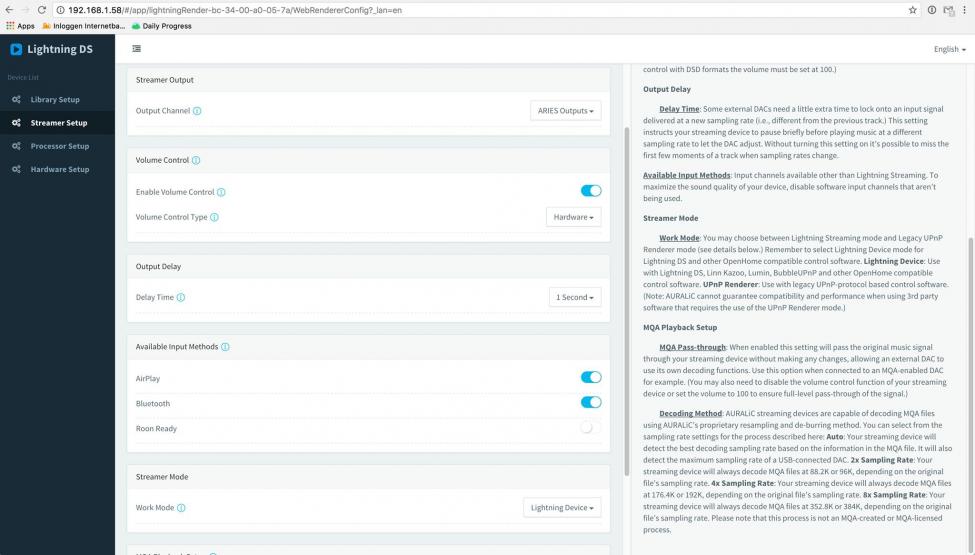
Task: Open Processor Setup in the sidebar
Action: click(57, 146)
